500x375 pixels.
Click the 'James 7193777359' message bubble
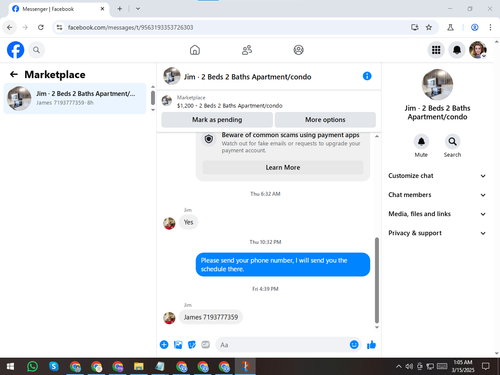pos(211,317)
